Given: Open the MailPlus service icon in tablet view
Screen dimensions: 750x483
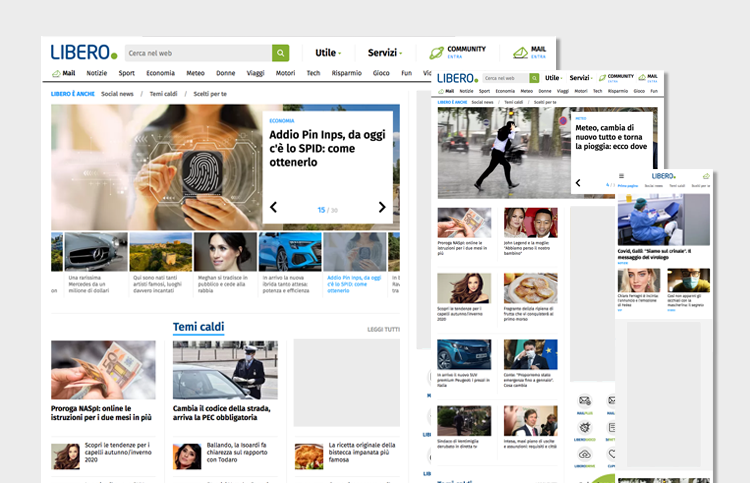Looking at the screenshot, I should point(585,401).
